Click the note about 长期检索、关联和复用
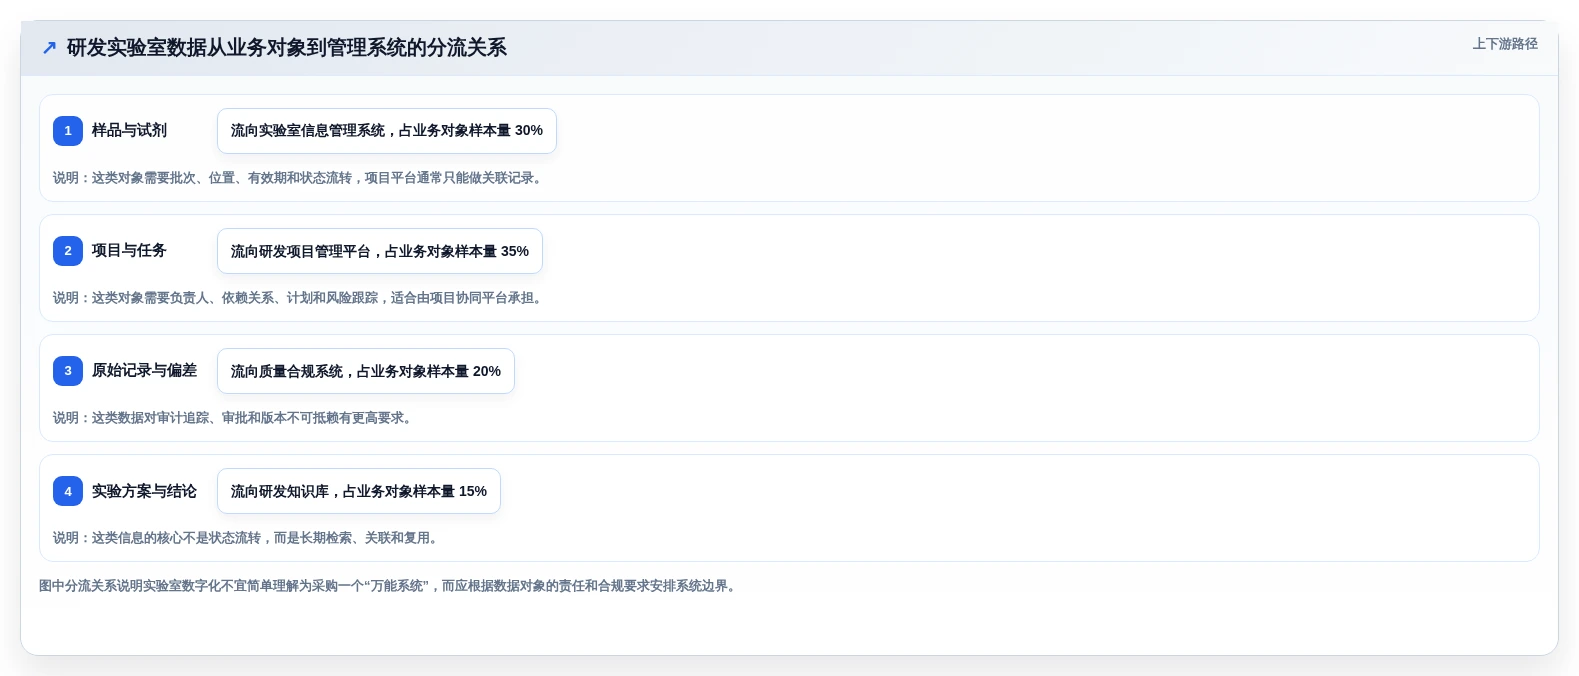This screenshot has height=676, width=1579. 248,538
